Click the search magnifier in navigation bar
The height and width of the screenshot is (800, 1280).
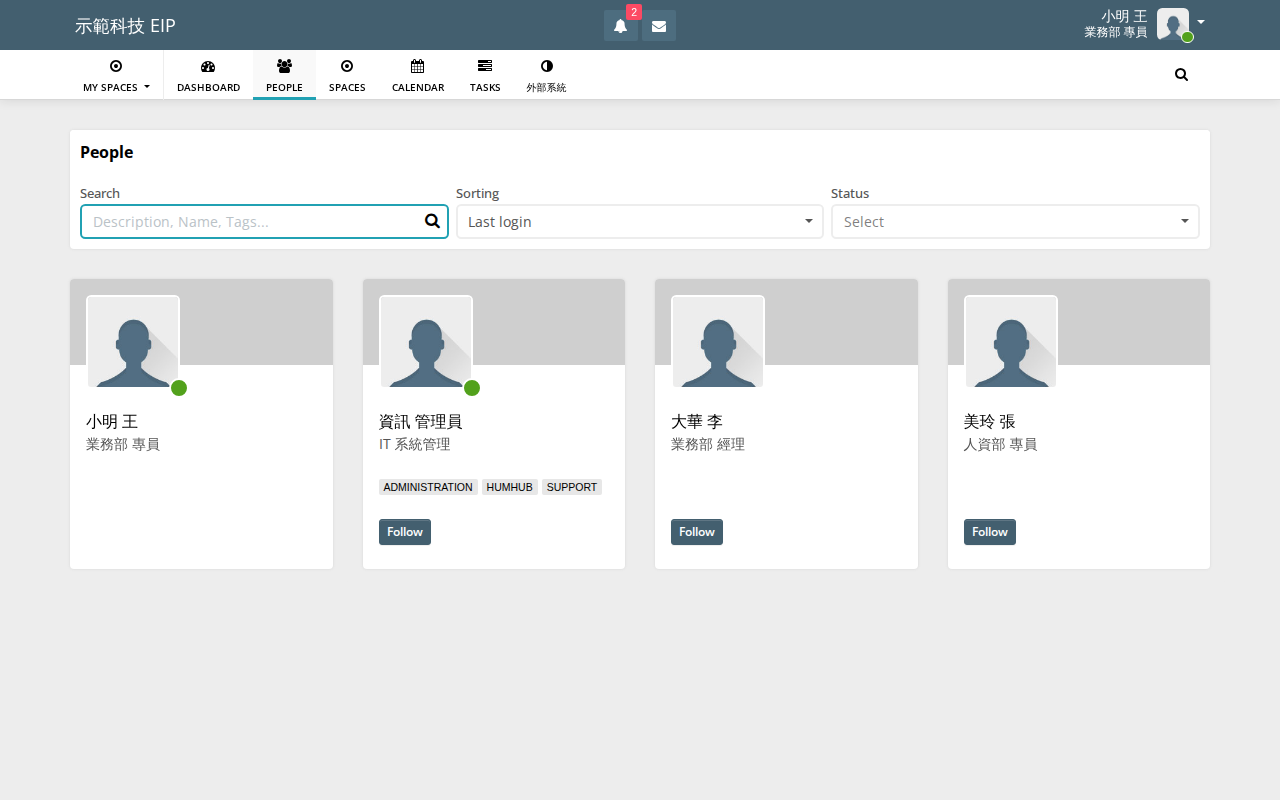click(1181, 75)
